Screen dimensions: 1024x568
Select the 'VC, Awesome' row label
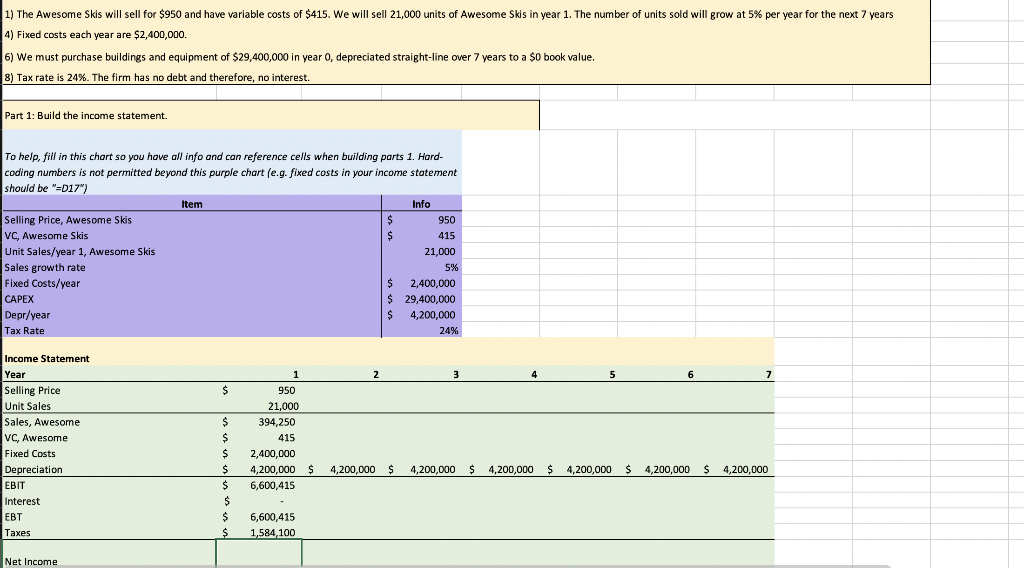36,437
